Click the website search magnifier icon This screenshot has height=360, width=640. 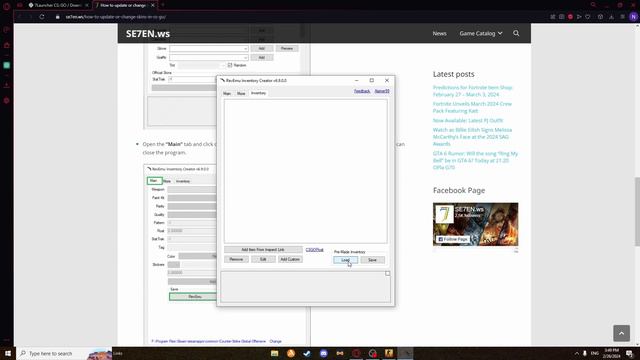(x=516, y=33)
